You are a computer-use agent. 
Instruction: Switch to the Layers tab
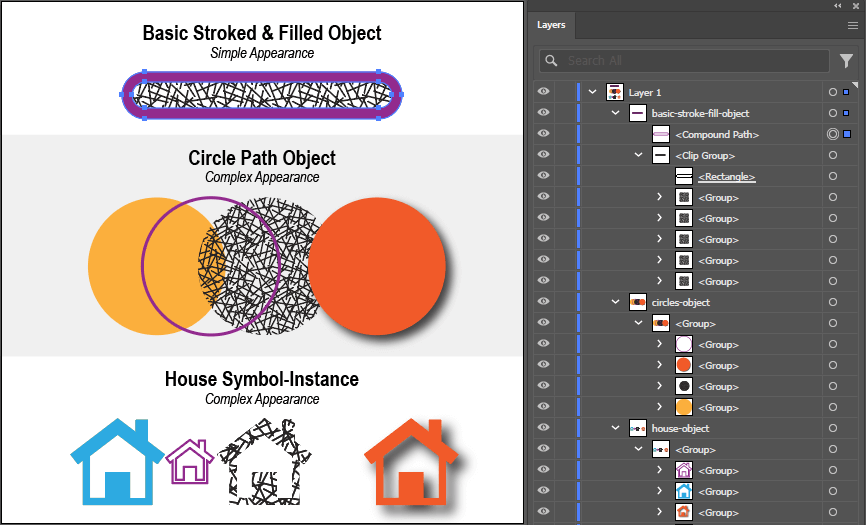(x=551, y=25)
